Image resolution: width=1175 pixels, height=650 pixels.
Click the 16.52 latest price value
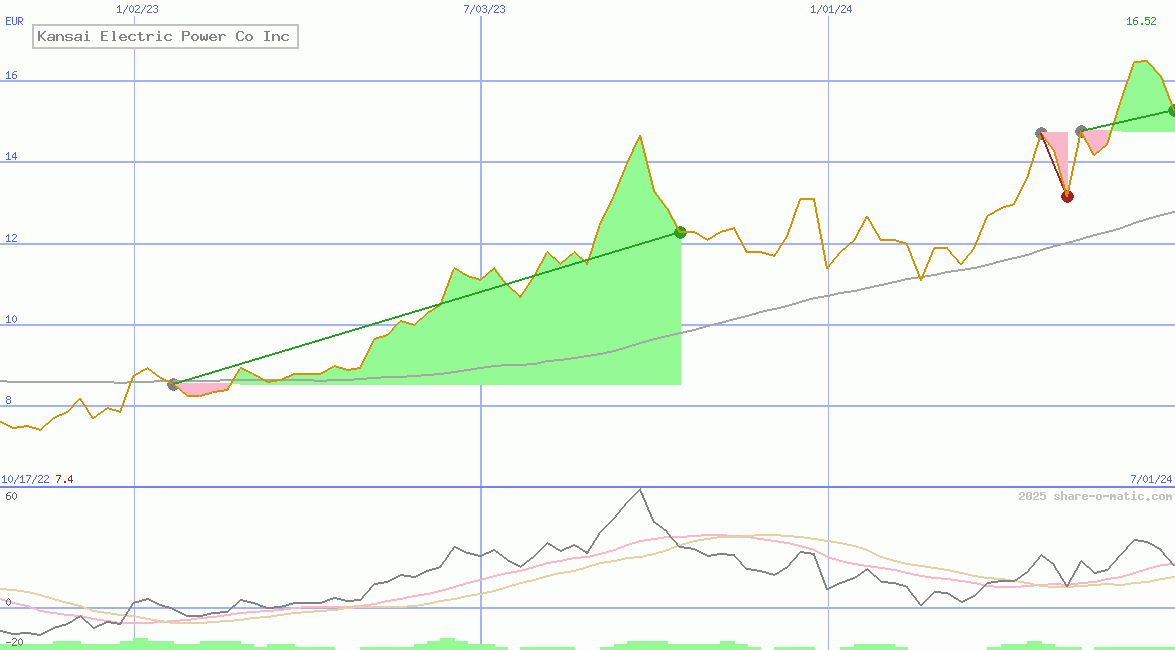[1141, 21]
